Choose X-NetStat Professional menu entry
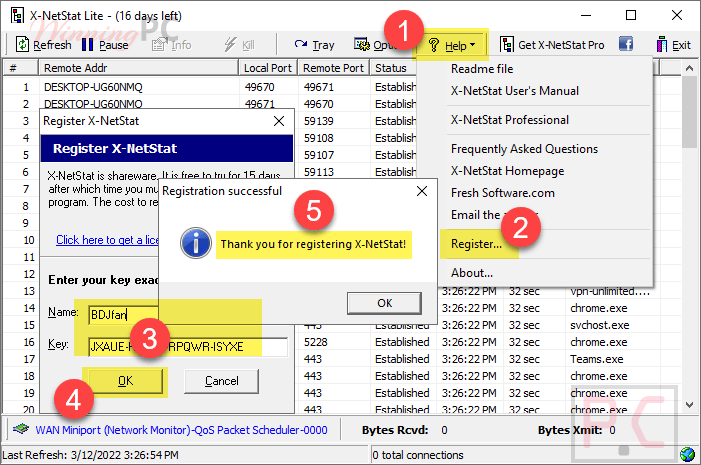The height and width of the screenshot is (465, 701). point(509,120)
